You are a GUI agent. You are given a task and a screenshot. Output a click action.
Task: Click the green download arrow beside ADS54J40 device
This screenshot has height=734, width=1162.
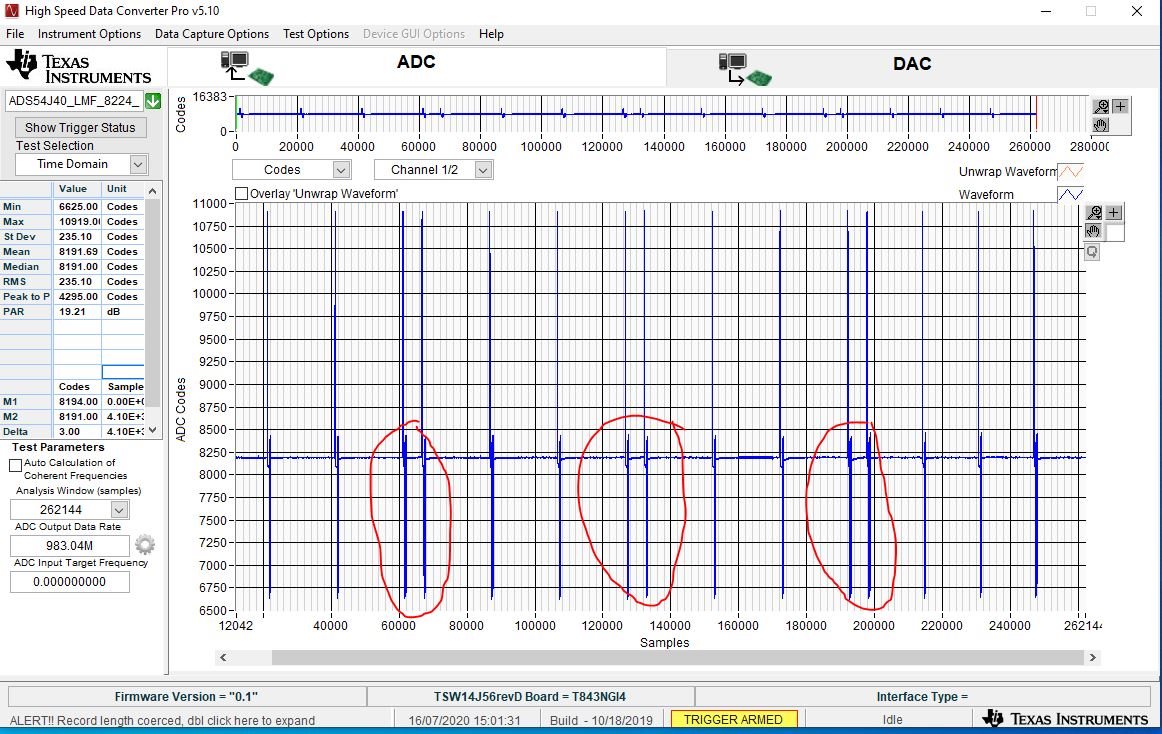tap(153, 101)
